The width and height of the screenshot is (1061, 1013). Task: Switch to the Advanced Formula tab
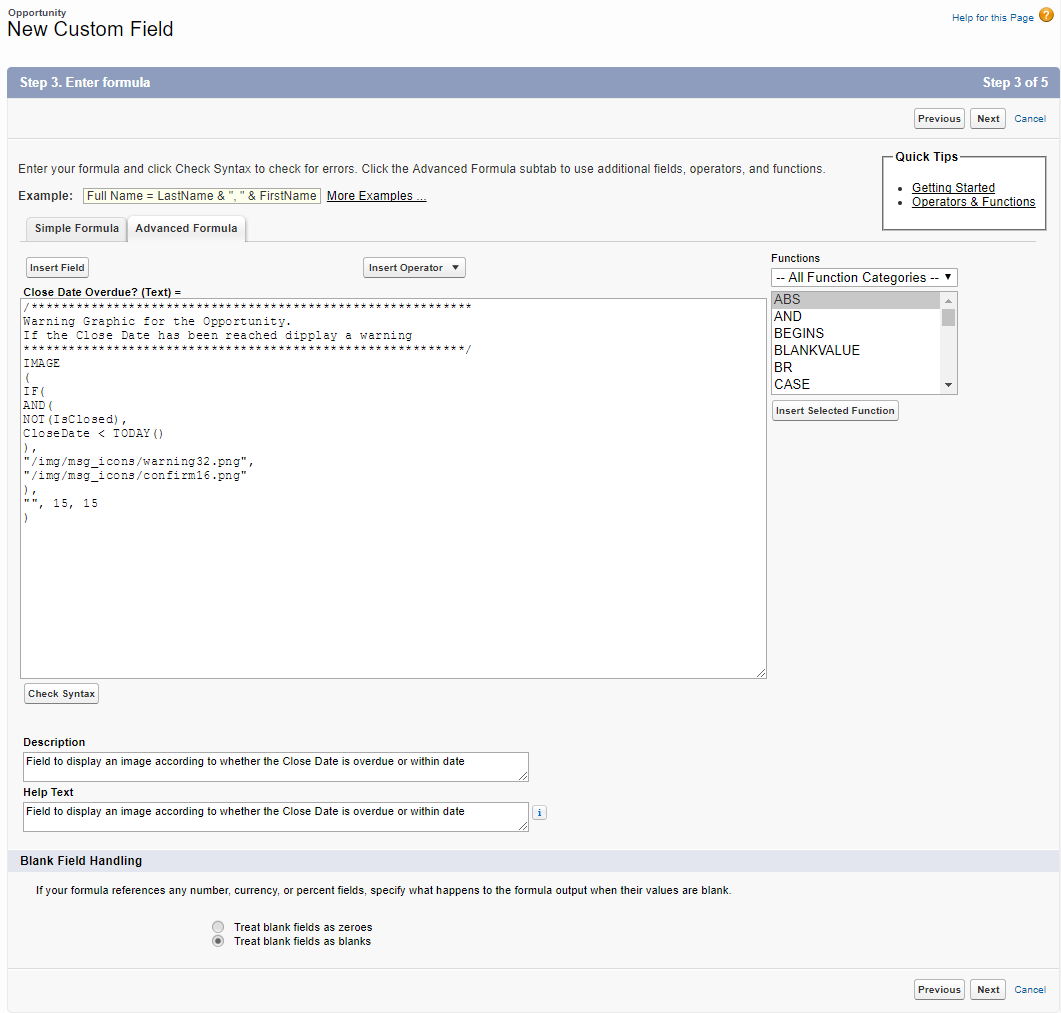coord(186,228)
